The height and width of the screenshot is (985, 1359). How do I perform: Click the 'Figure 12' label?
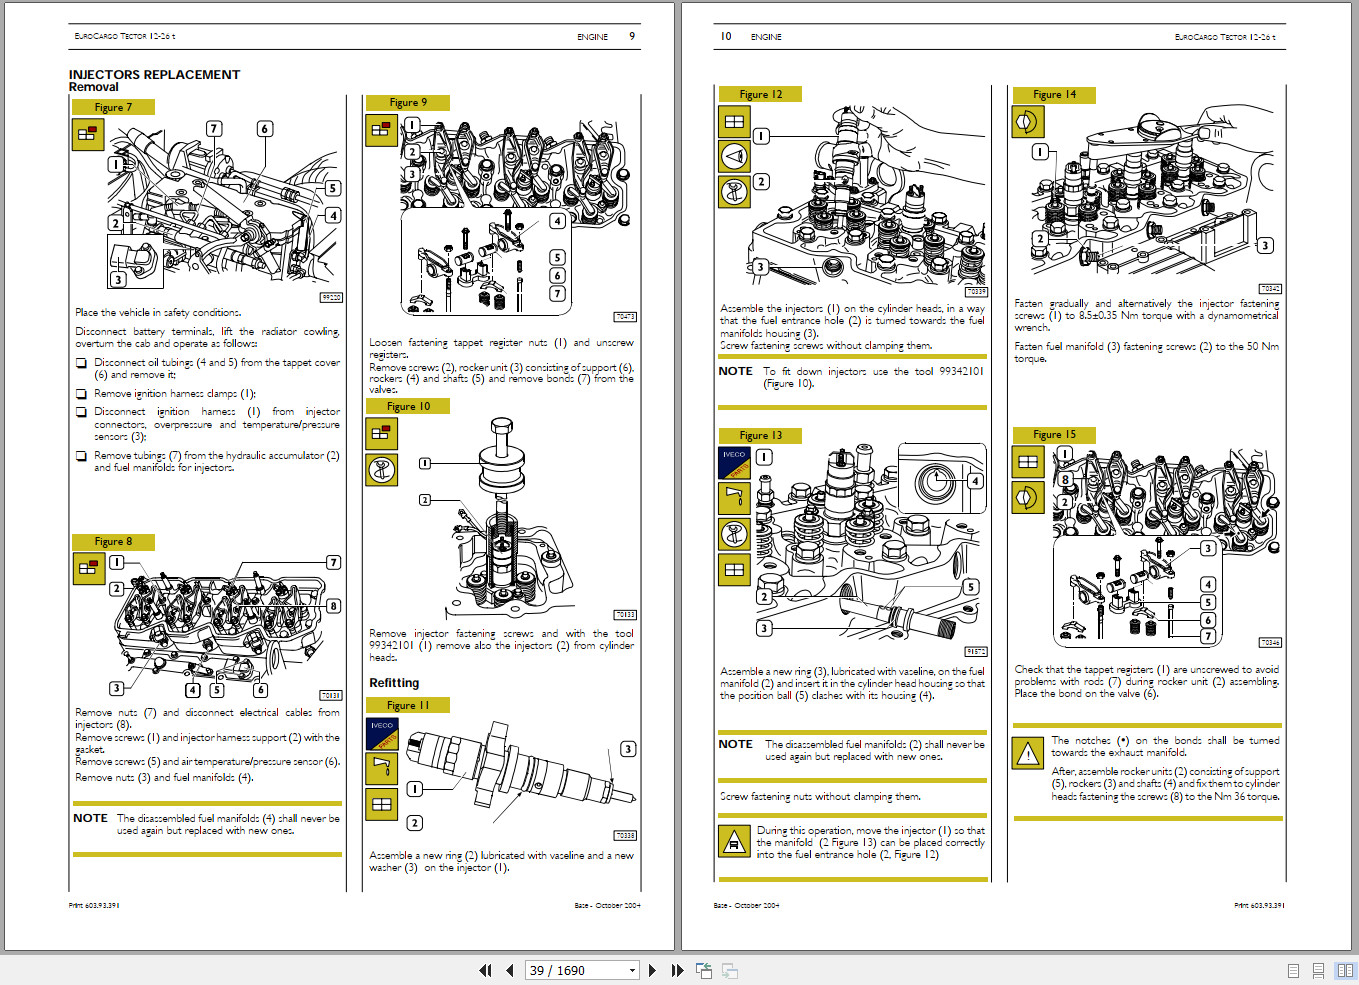(761, 94)
